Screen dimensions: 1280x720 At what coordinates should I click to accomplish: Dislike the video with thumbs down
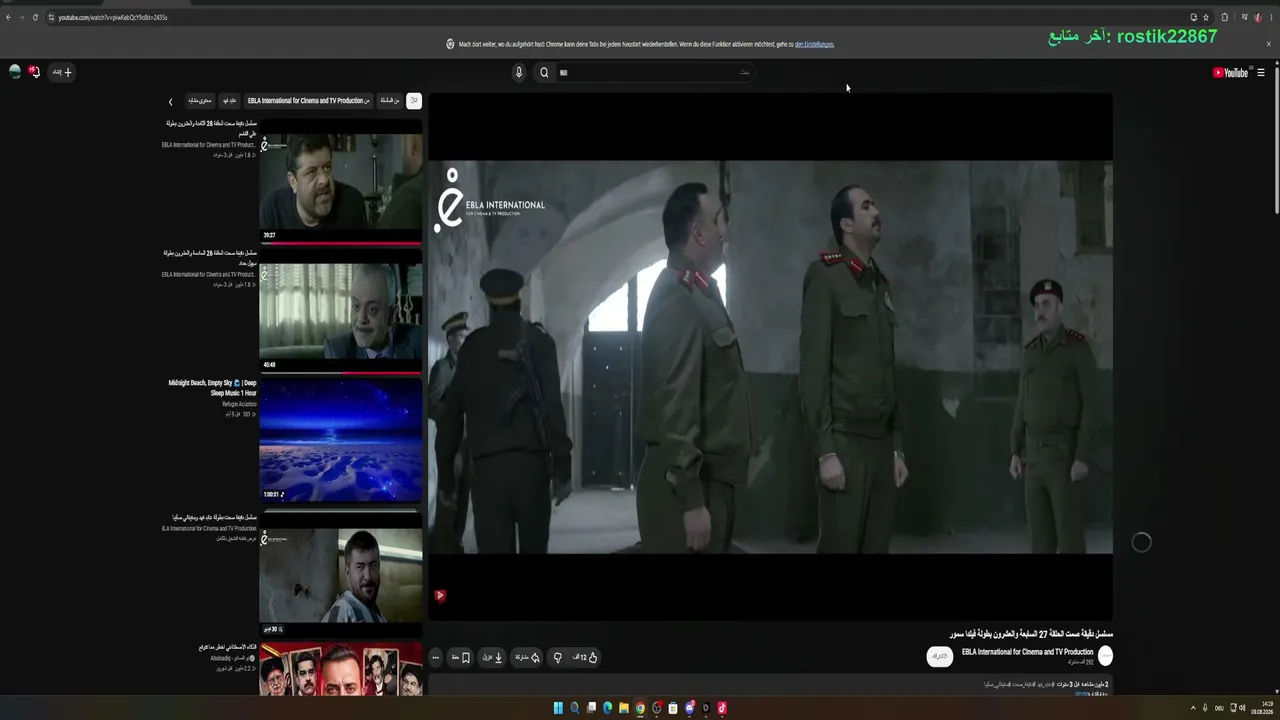pyautogui.click(x=557, y=657)
